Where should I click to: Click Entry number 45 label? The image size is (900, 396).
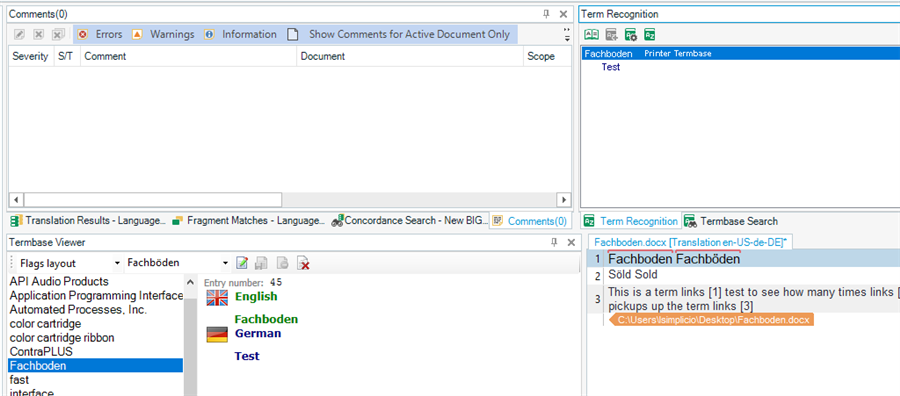[x=243, y=282]
